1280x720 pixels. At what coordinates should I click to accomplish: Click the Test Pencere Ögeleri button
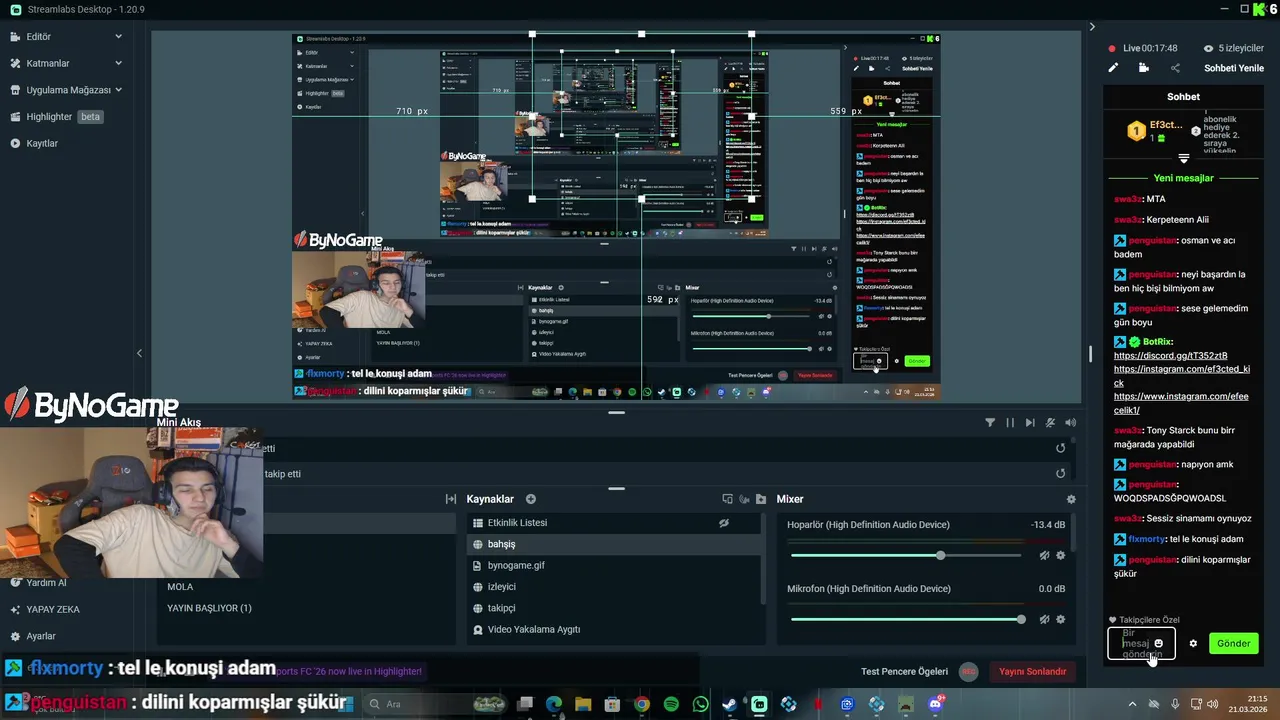pyautogui.click(x=904, y=671)
